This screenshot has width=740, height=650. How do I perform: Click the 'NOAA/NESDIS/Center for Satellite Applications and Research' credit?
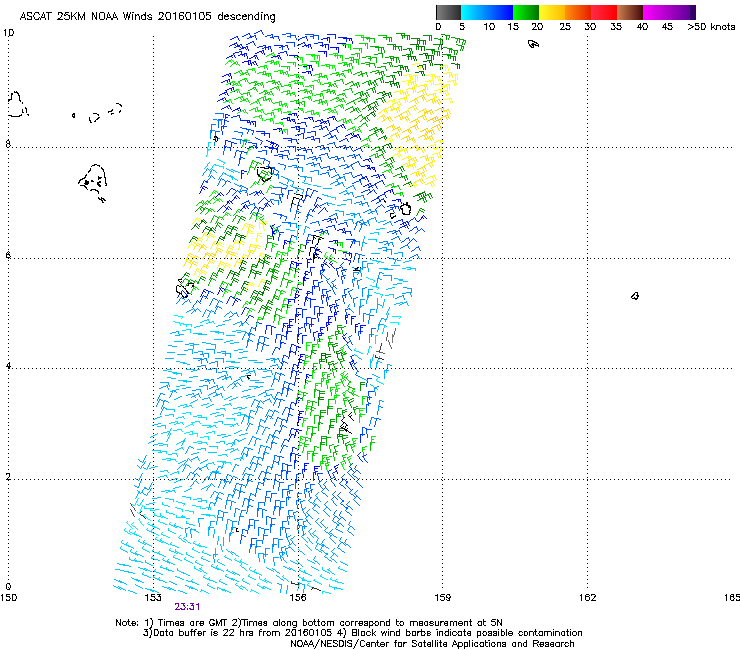432,644
